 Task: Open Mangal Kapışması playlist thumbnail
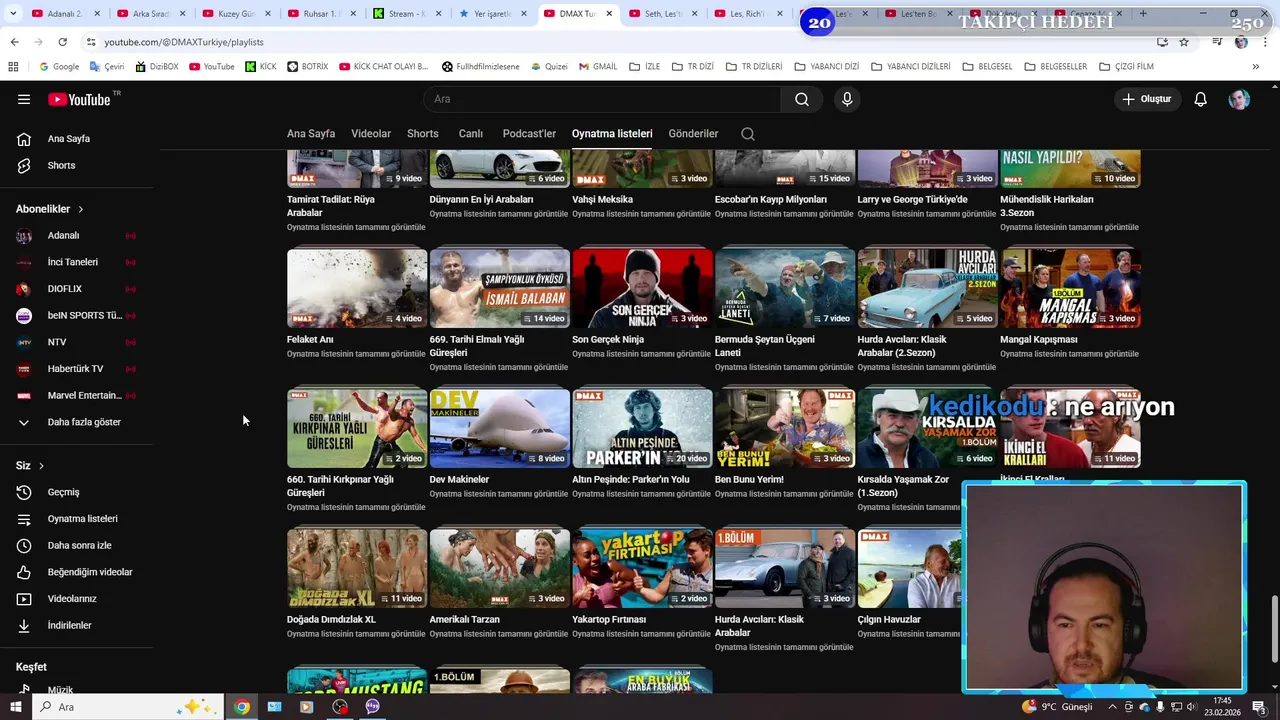1070,289
